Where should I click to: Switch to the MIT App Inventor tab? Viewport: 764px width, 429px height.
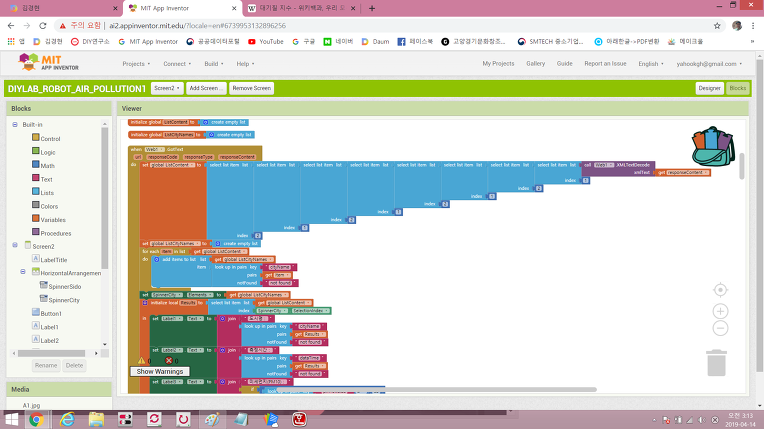click(x=183, y=8)
